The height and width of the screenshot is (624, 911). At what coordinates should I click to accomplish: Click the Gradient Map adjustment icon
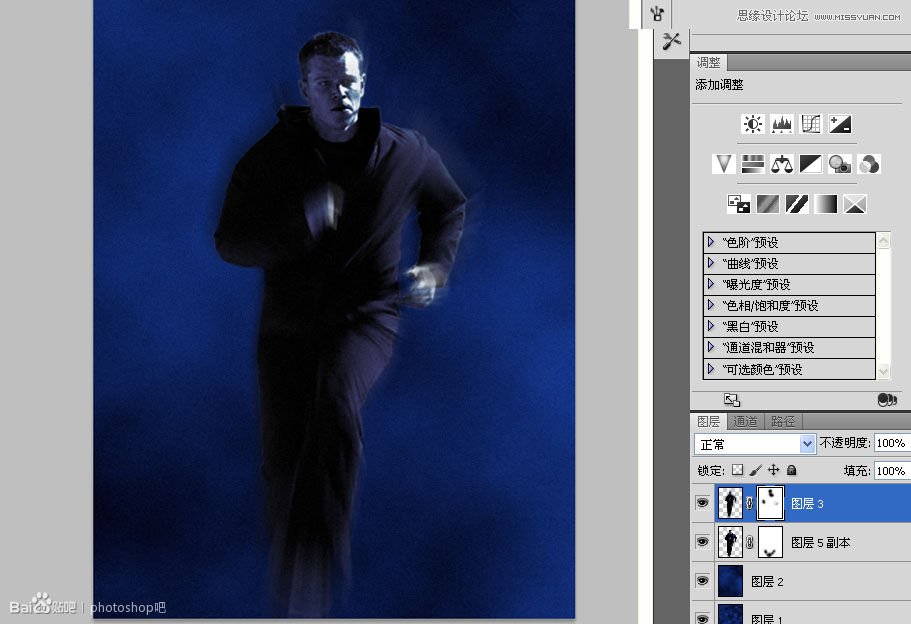[x=826, y=203]
